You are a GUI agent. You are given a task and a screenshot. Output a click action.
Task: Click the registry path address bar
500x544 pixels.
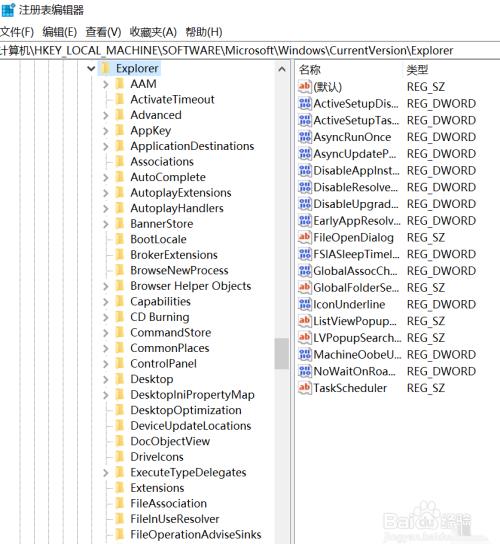click(x=250, y=51)
